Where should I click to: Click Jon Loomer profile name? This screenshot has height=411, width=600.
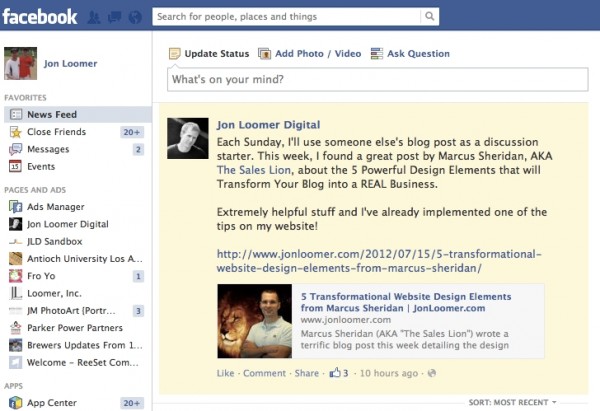tap(70, 64)
